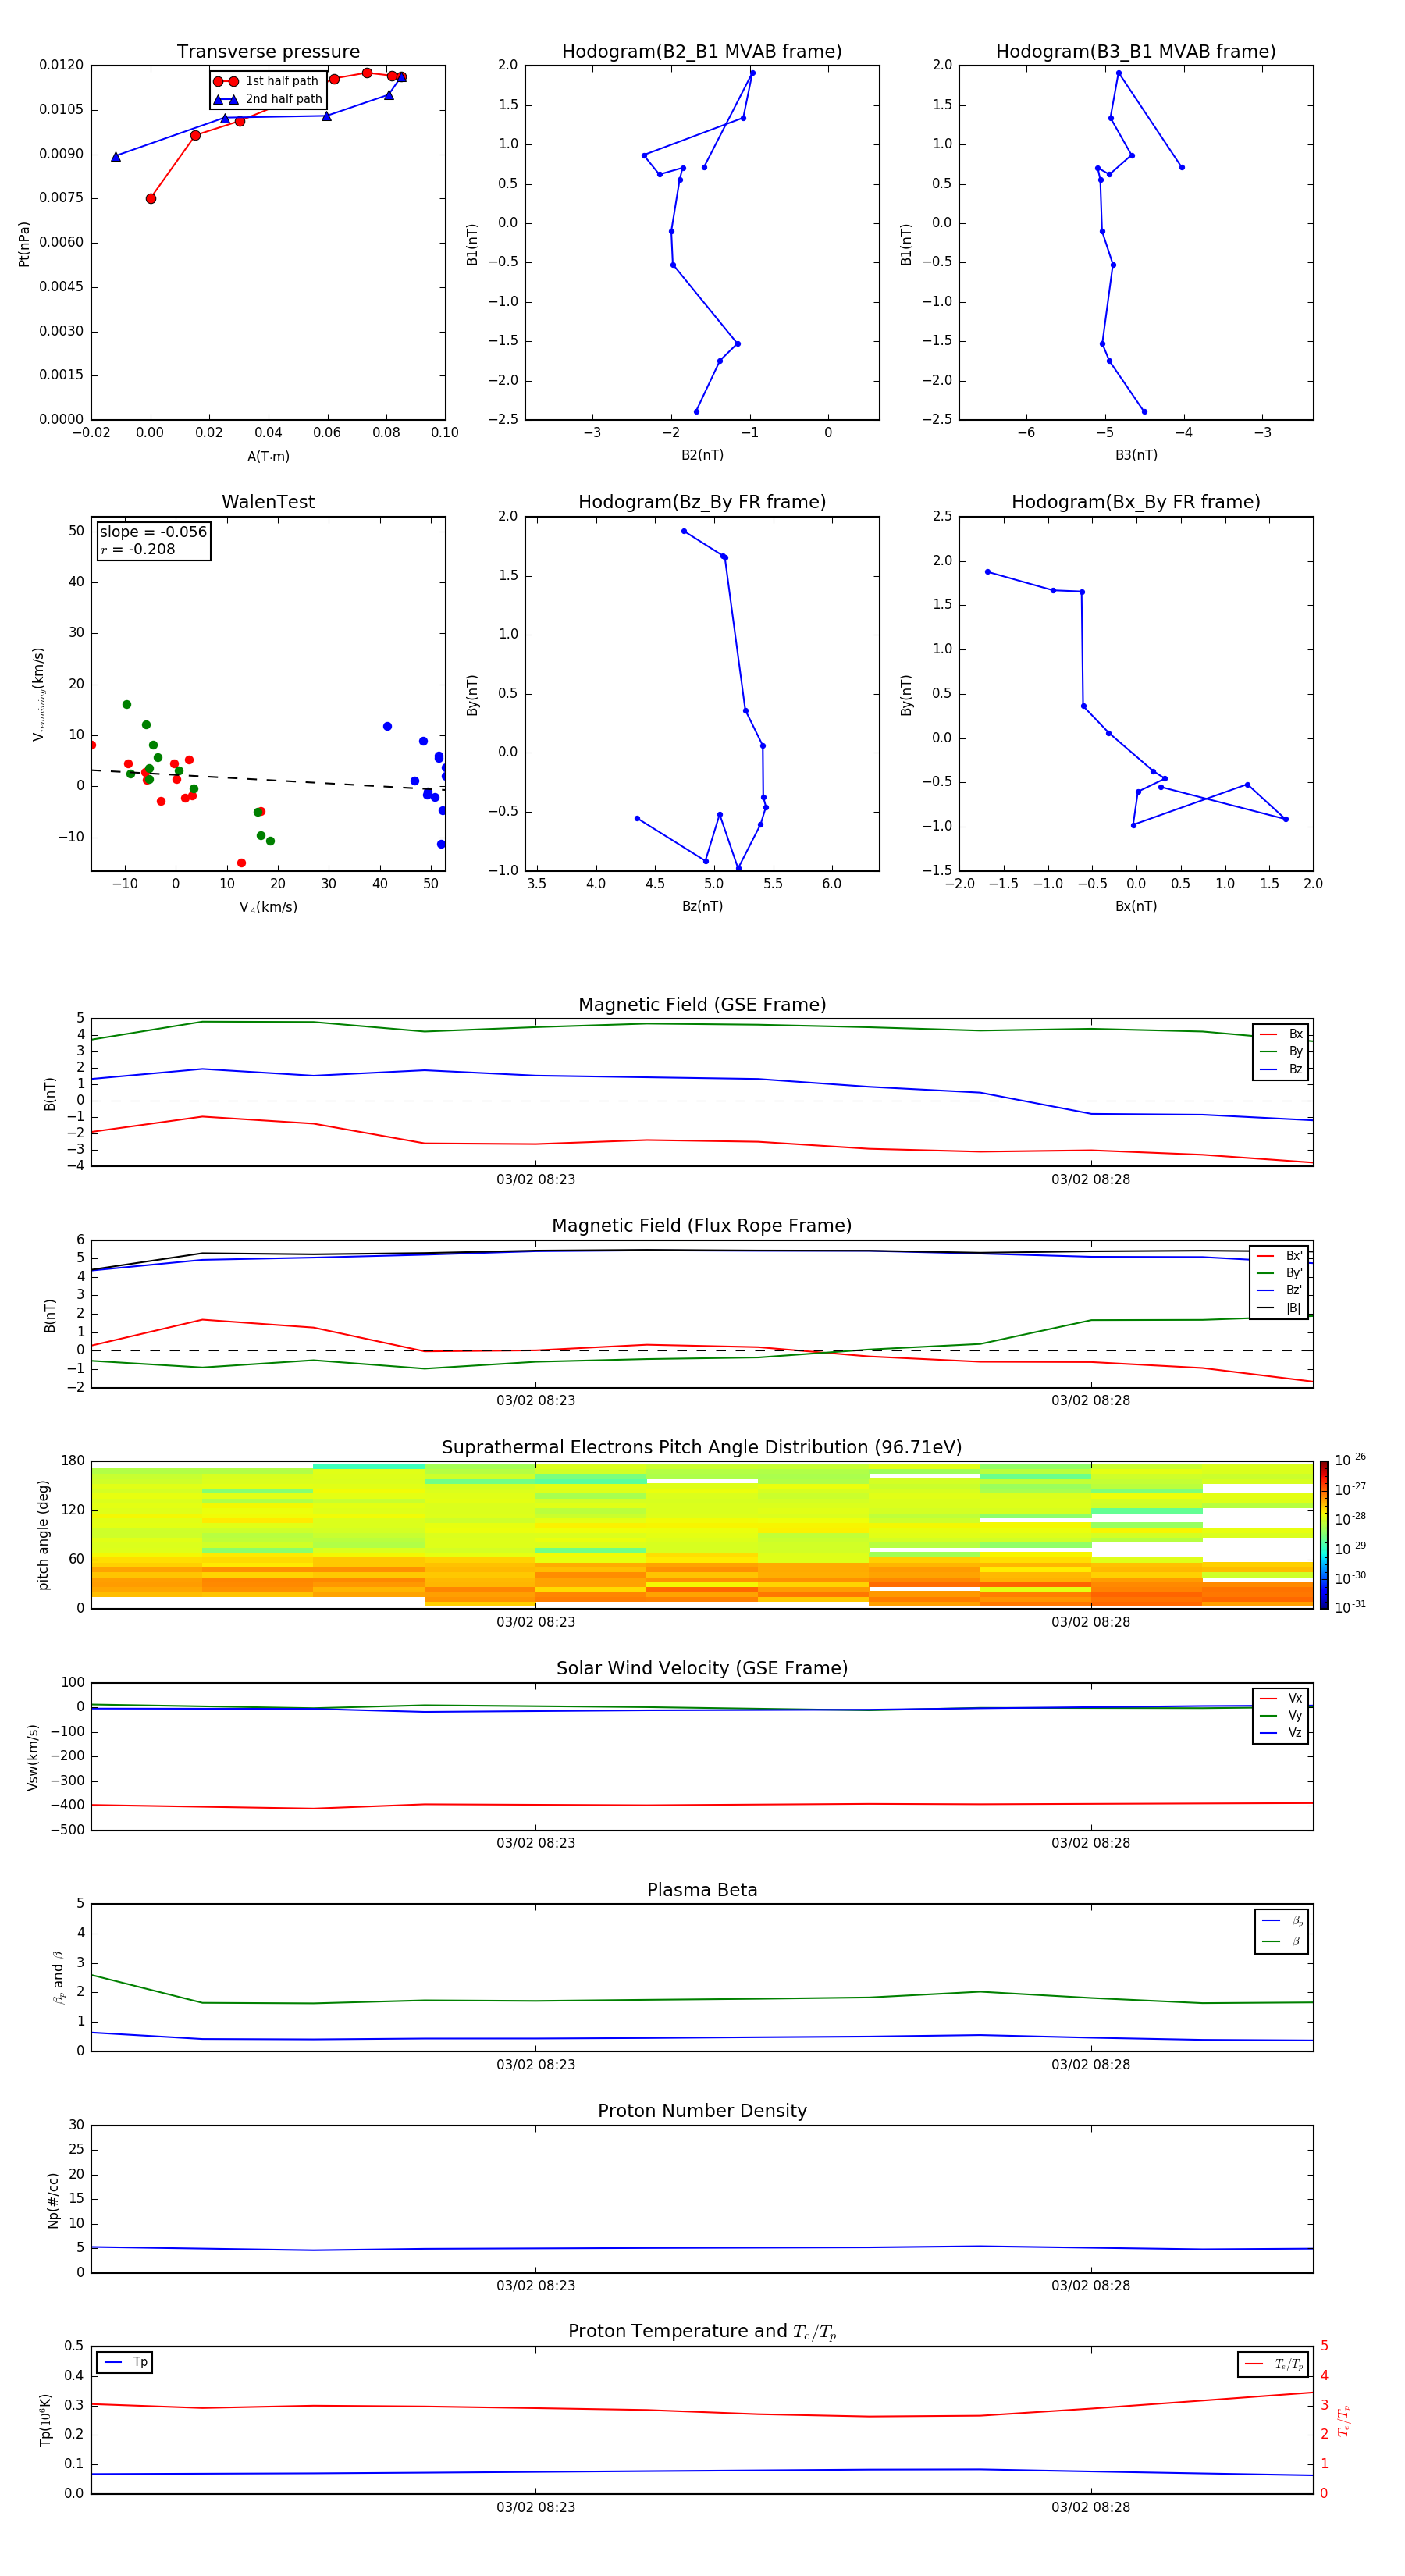The width and height of the screenshot is (1405, 2576).
Task: Select the "Bz'" entry in Flux Rope legend
Action: pos(1280,1291)
